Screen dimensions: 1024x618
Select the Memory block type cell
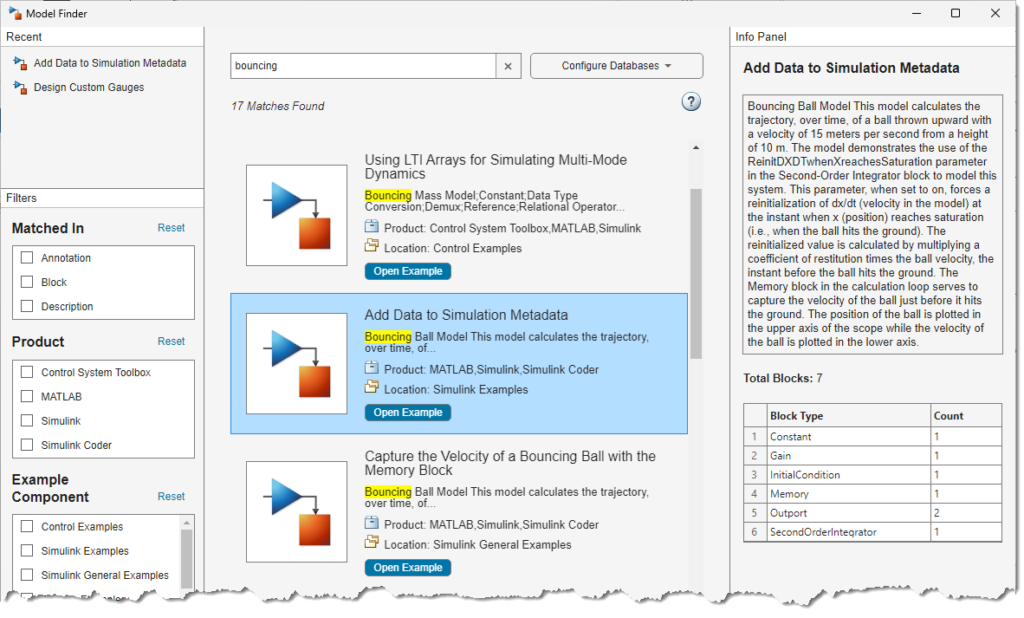coord(848,494)
